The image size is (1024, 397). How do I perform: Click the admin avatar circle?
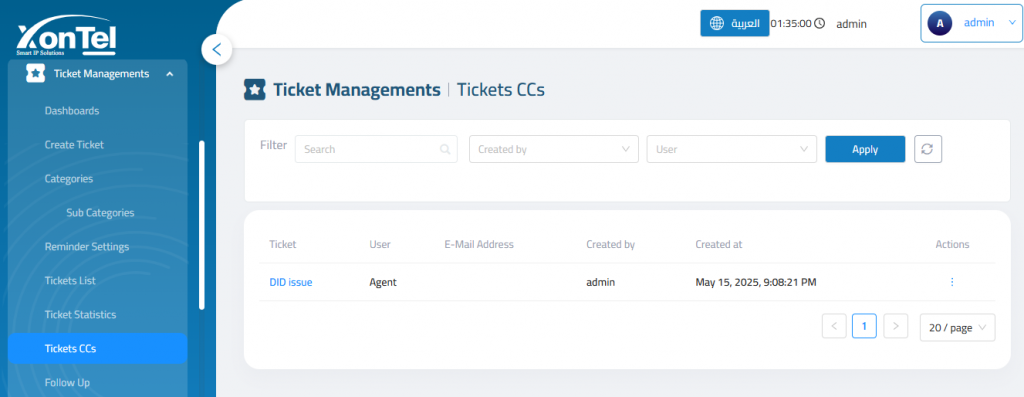[x=940, y=23]
